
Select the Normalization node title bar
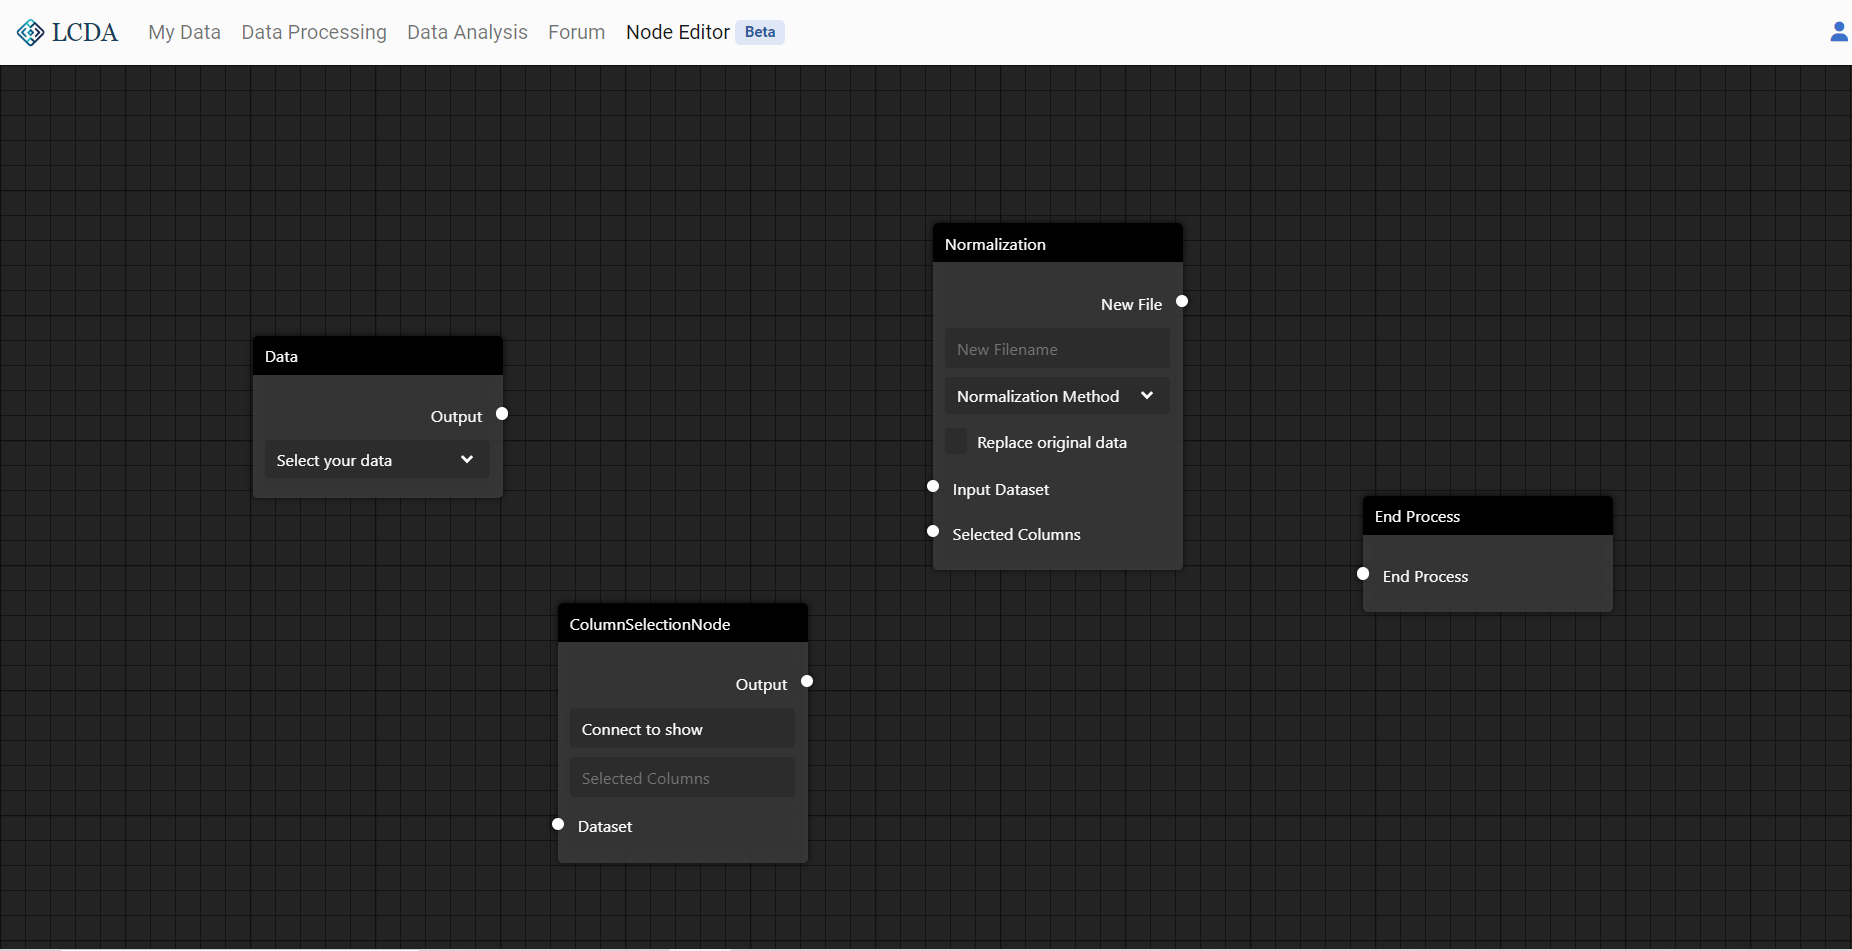coord(1057,244)
